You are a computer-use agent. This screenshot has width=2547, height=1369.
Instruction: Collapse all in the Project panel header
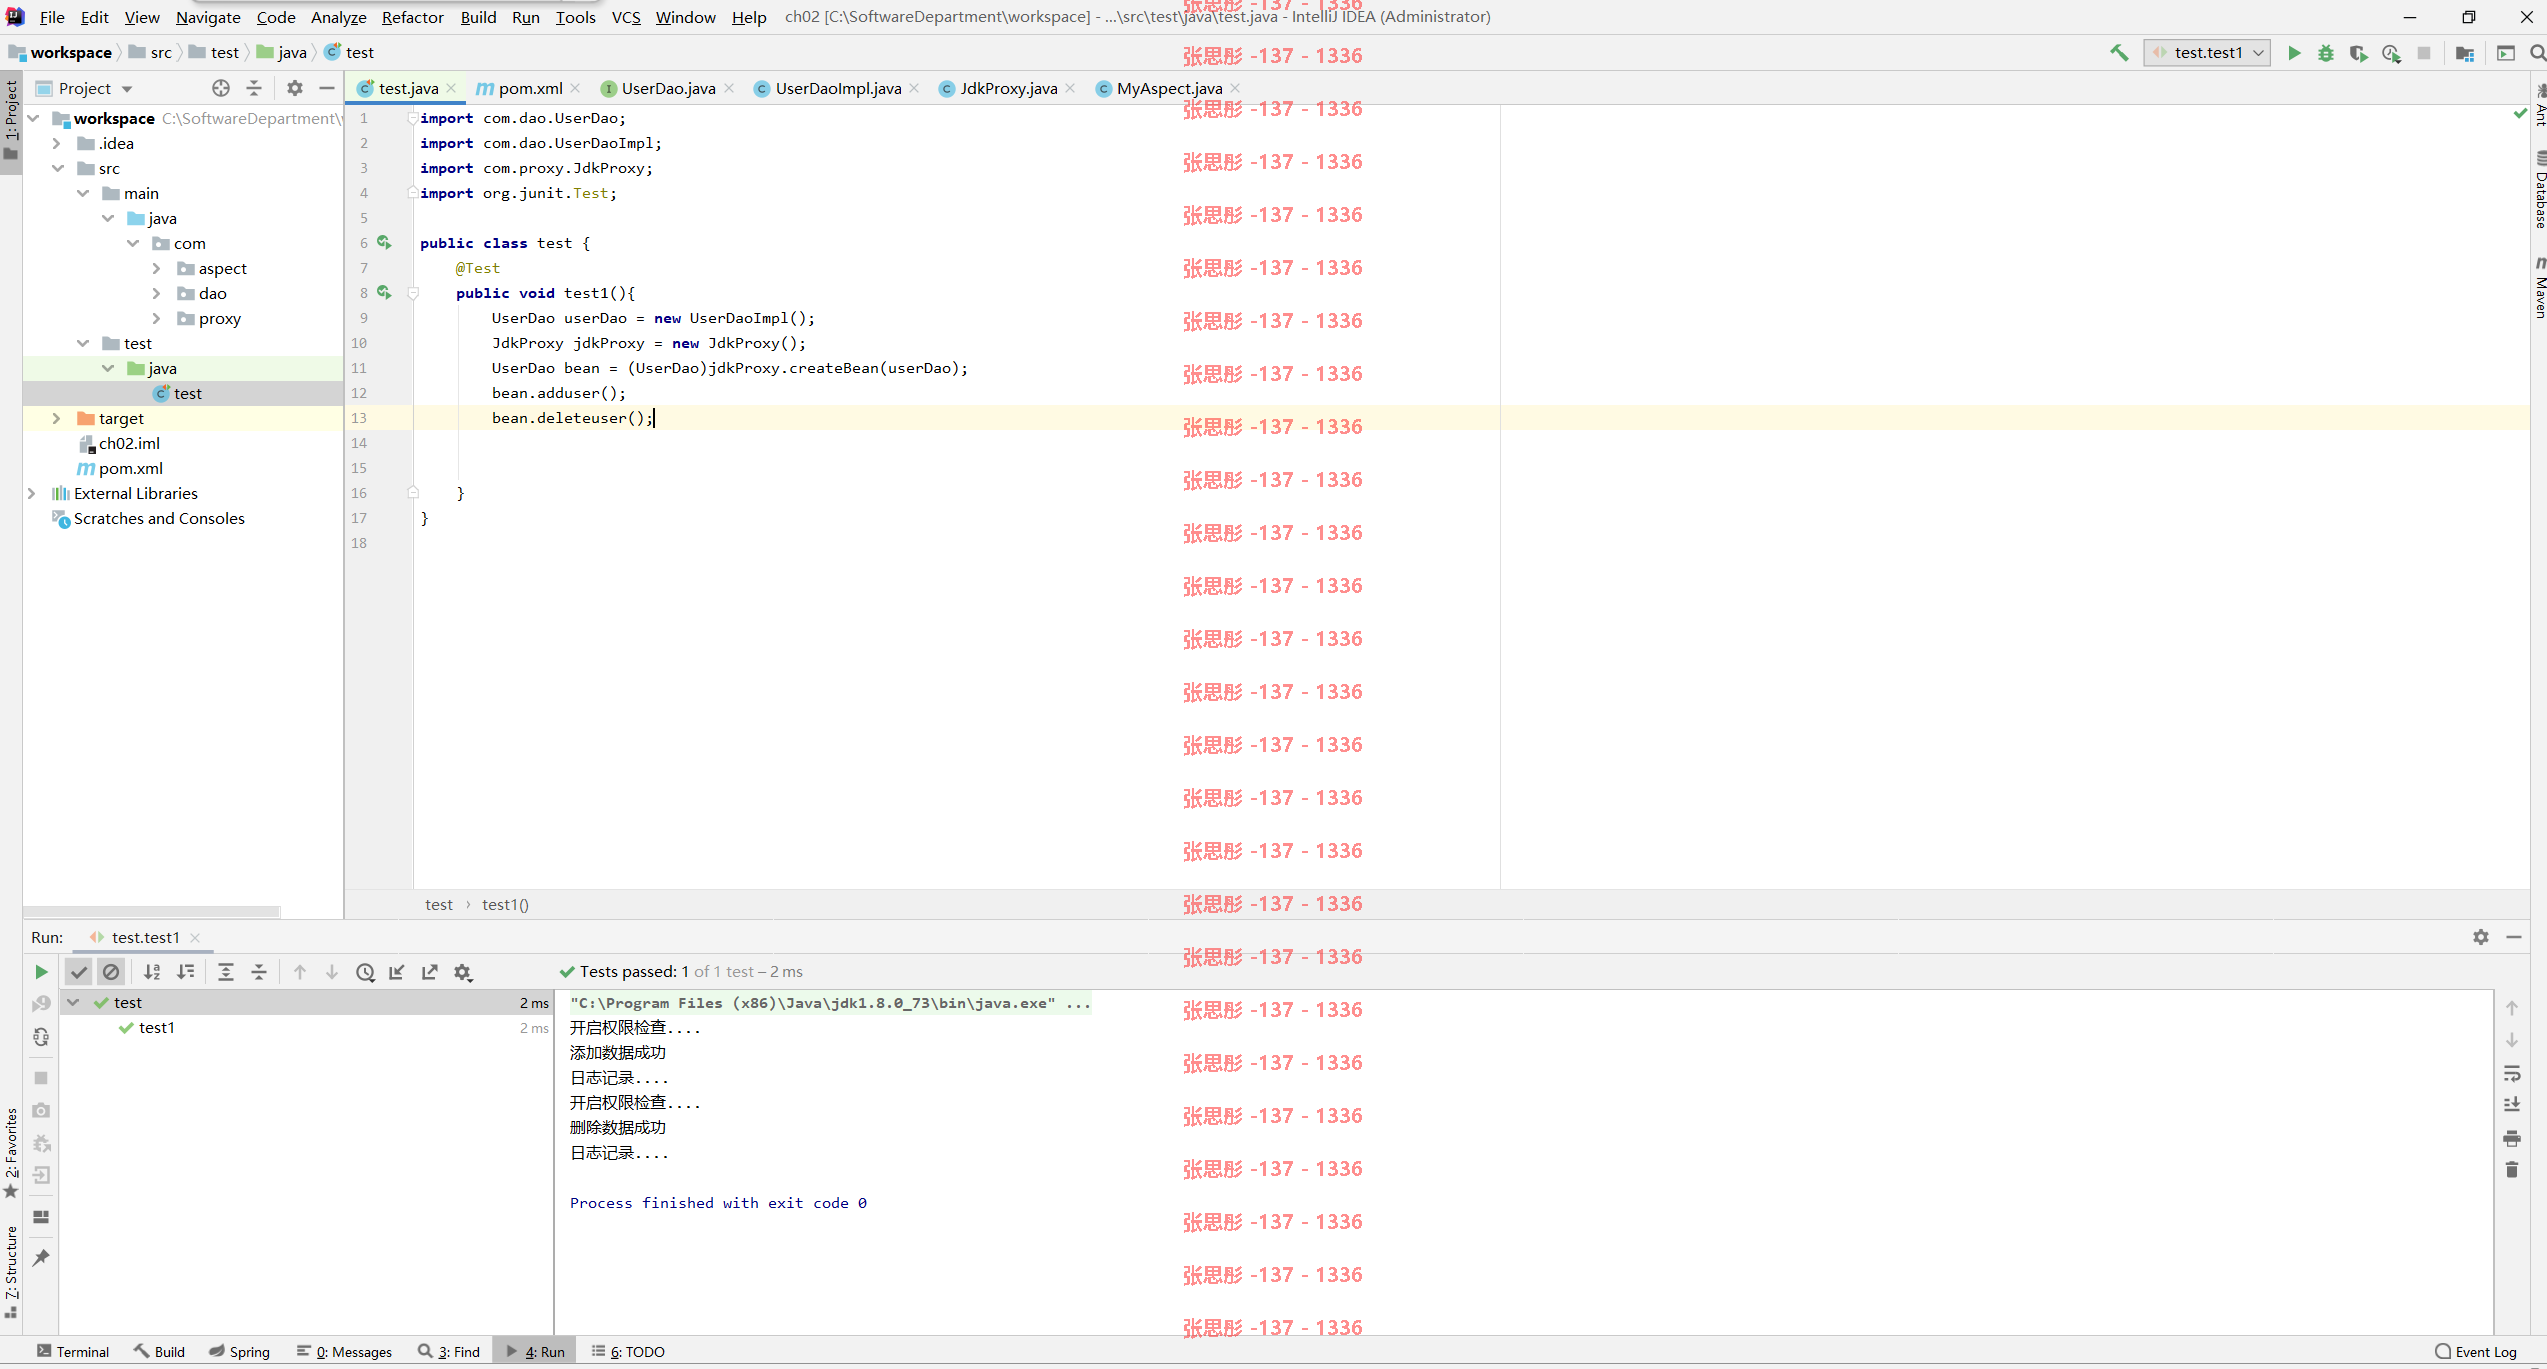(x=254, y=88)
